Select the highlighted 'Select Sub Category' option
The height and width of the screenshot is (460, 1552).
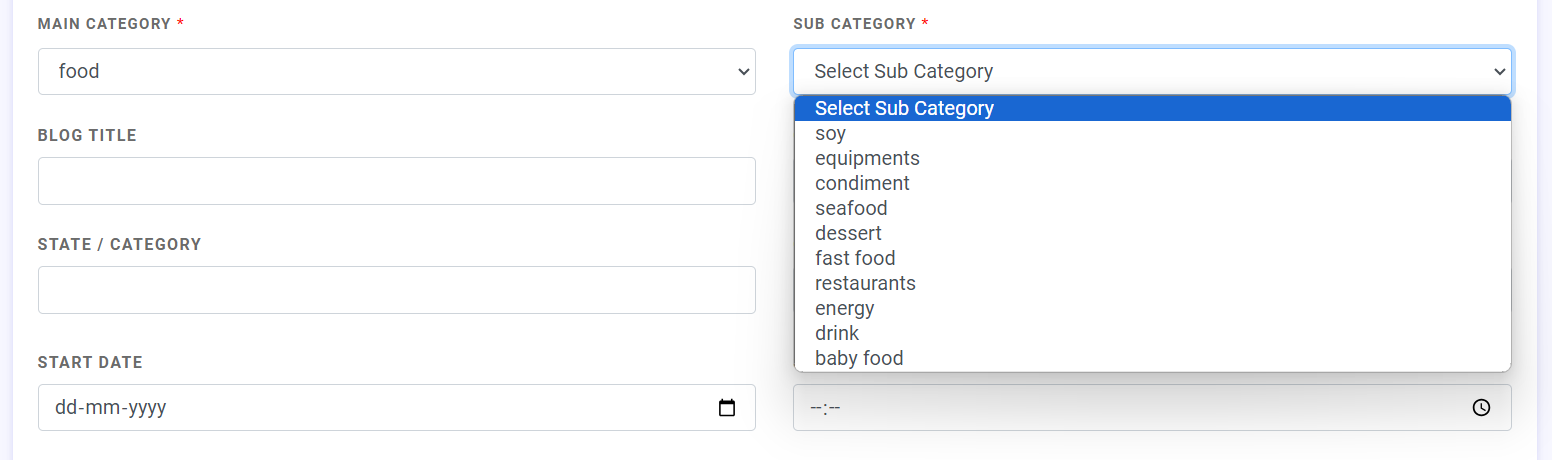(x=904, y=108)
